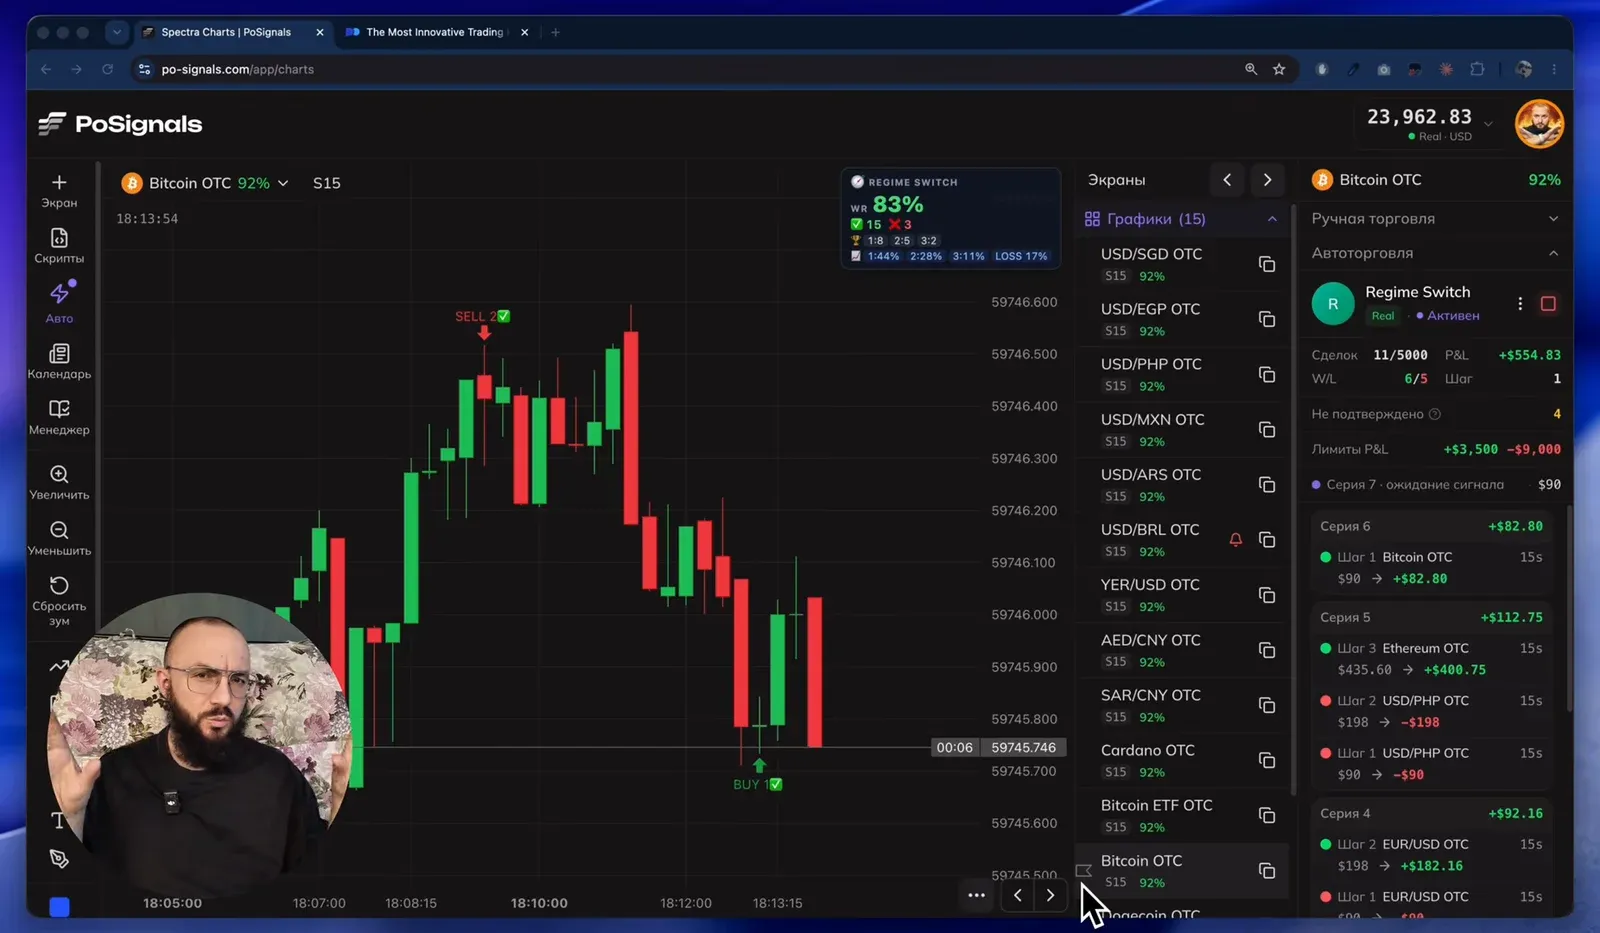Go to next screen in Экраны header
Screen dimensions: 1600x933
tap(1267, 180)
